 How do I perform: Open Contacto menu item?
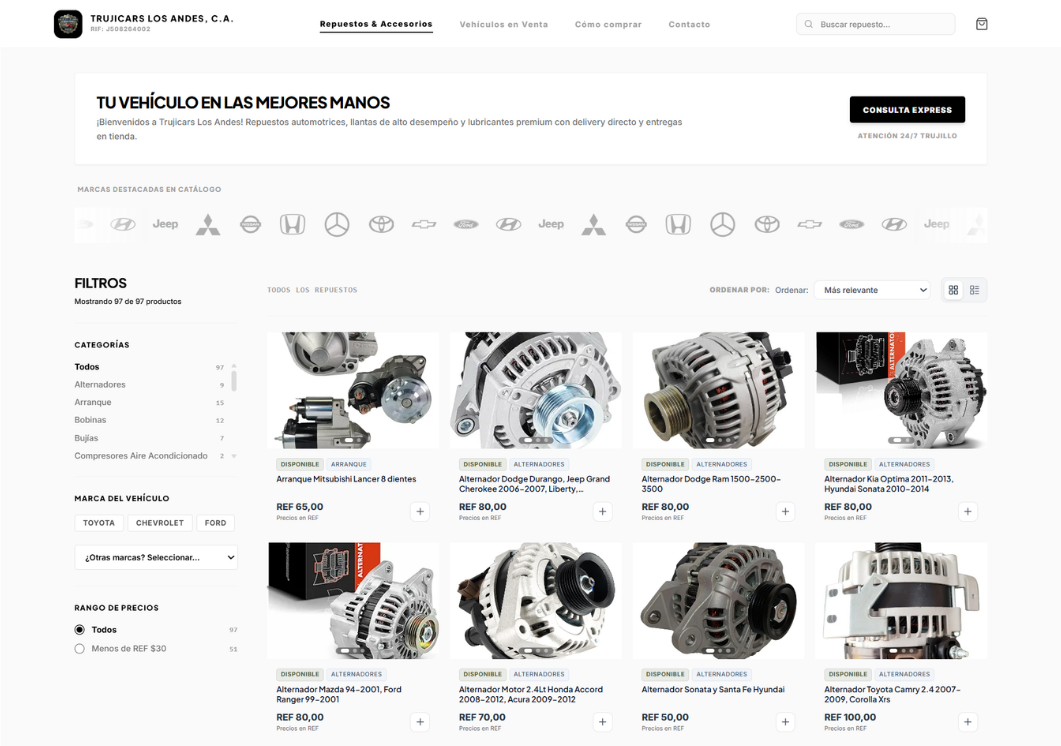pyautogui.click(x=689, y=24)
